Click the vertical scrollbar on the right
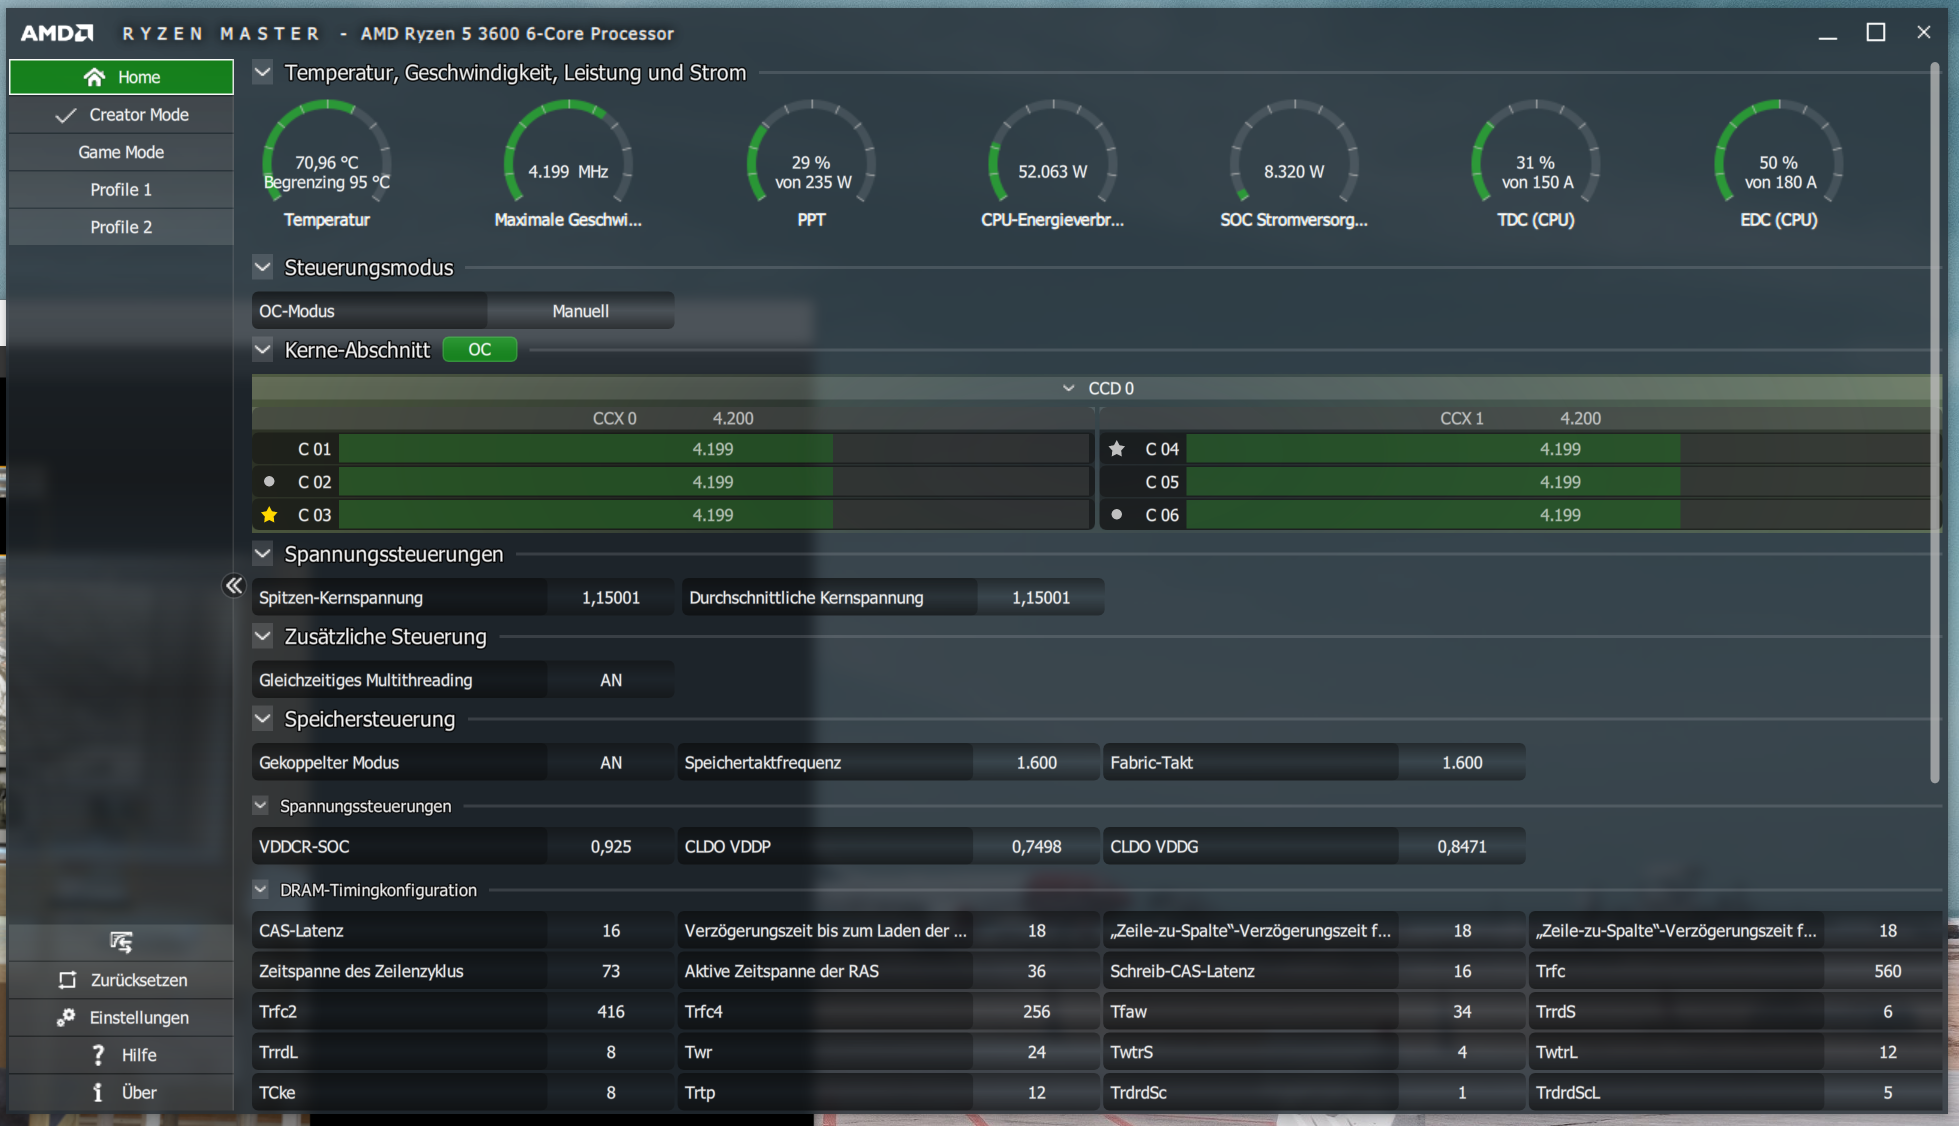This screenshot has height=1126, width=1959. (1934, 423)
